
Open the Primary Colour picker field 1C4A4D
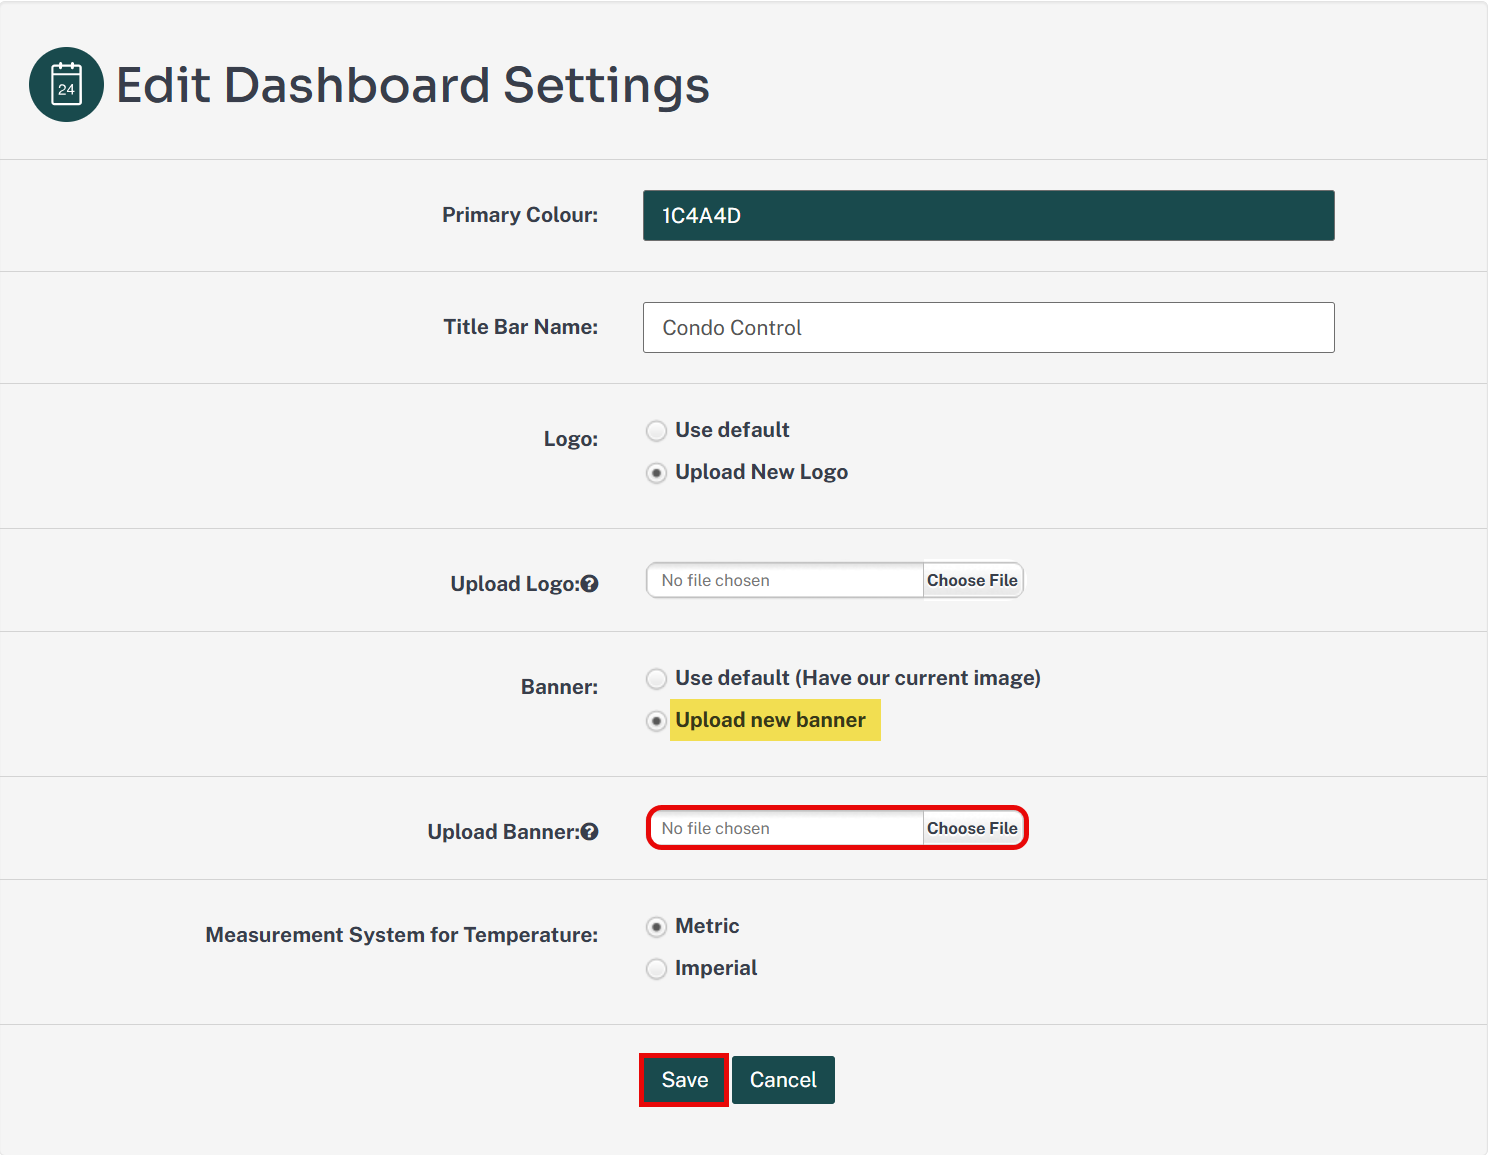coord(988,216)
